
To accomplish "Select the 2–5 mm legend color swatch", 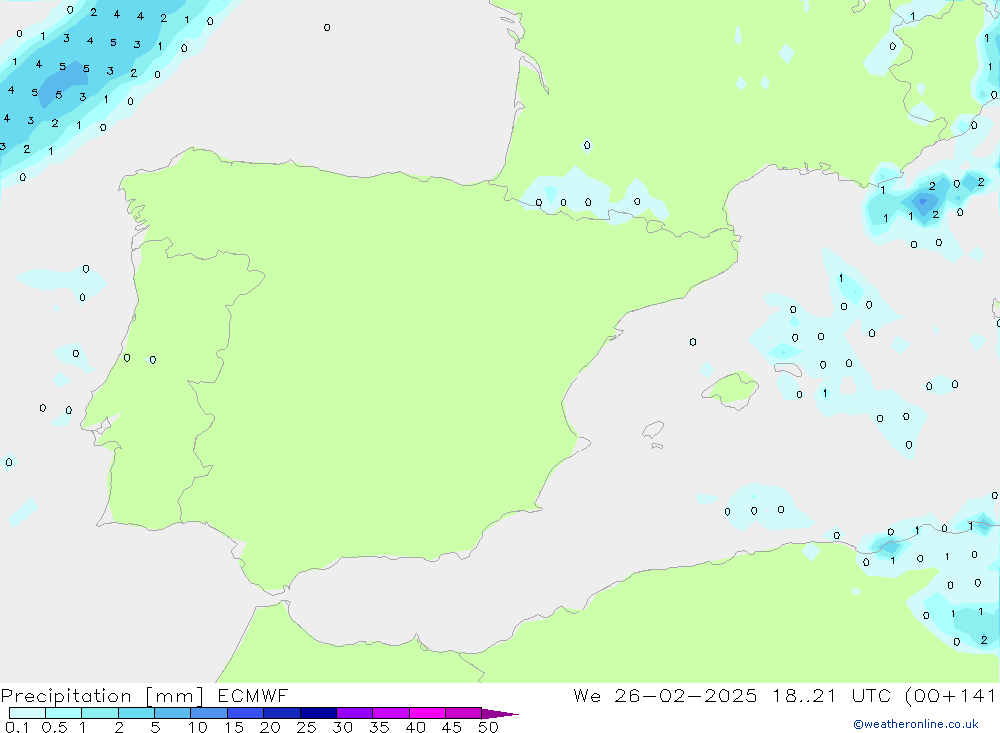I will [136, 713].
